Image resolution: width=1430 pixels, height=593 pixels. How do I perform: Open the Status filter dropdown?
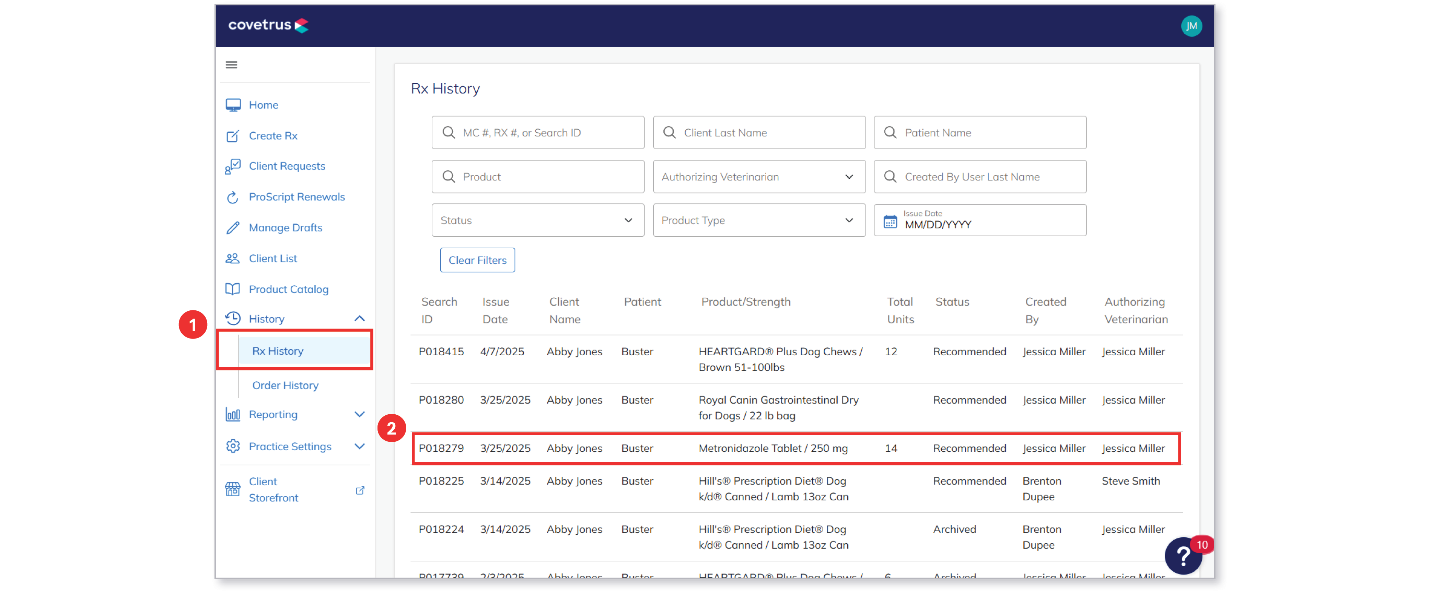[538, 221]
